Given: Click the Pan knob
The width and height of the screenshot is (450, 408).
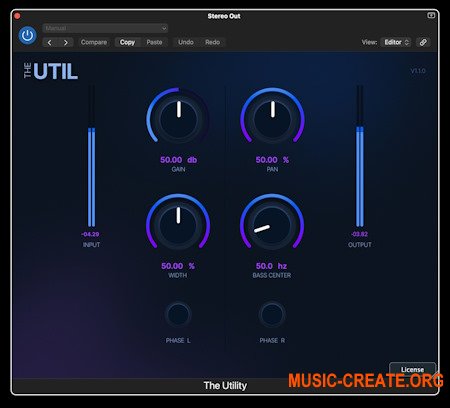Looking at the screenshot, I should (272, 119).
